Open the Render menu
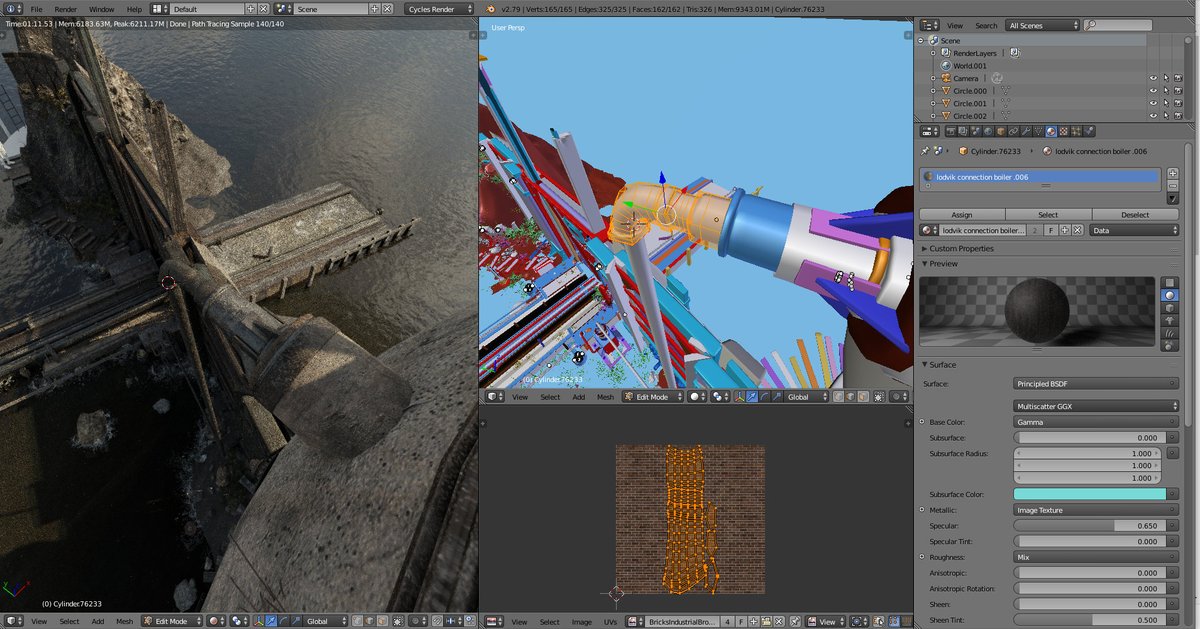Viewport: 1200px width, 629px height. click(x=65, y=9)
